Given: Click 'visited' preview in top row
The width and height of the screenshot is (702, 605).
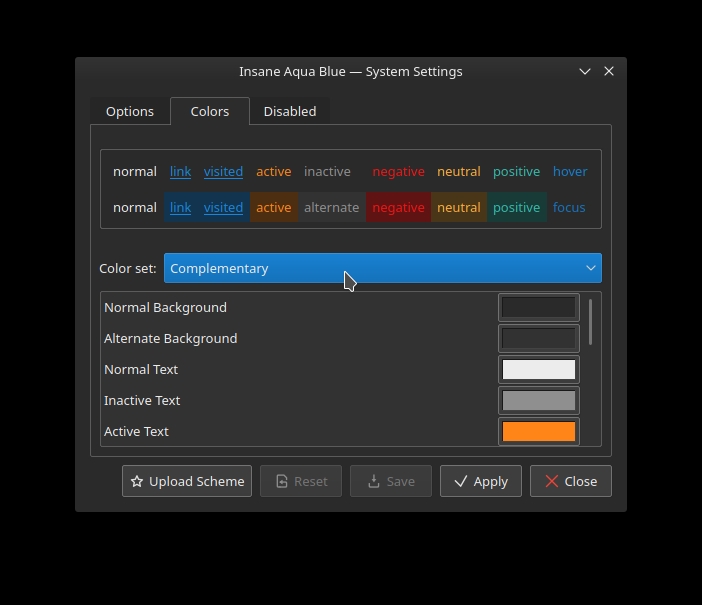Looking at the screenshot, I should pos(223,172).
